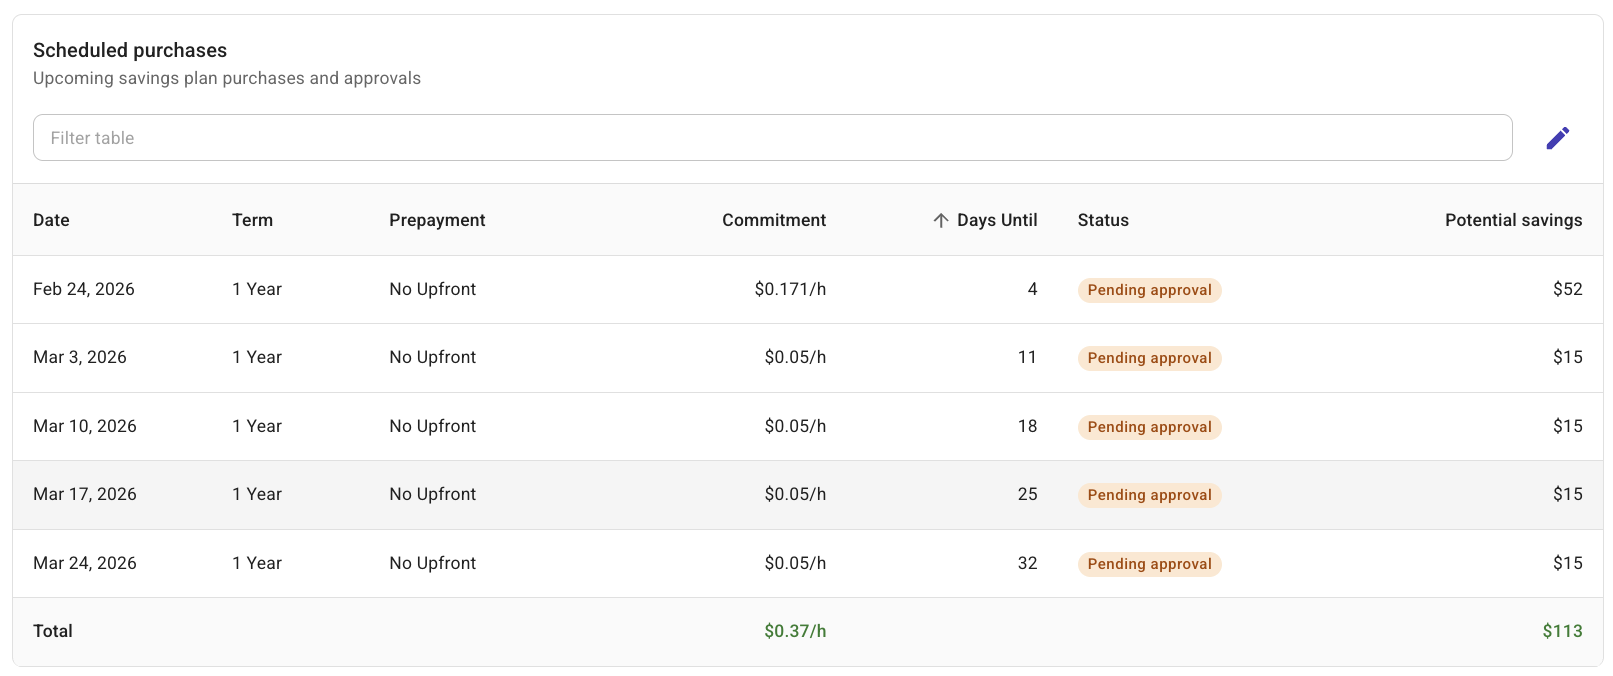The height and width of the screenshot is (676, 1613).
Task: Click the $113 total potential savings
Action: click(x=1561, y=631)
